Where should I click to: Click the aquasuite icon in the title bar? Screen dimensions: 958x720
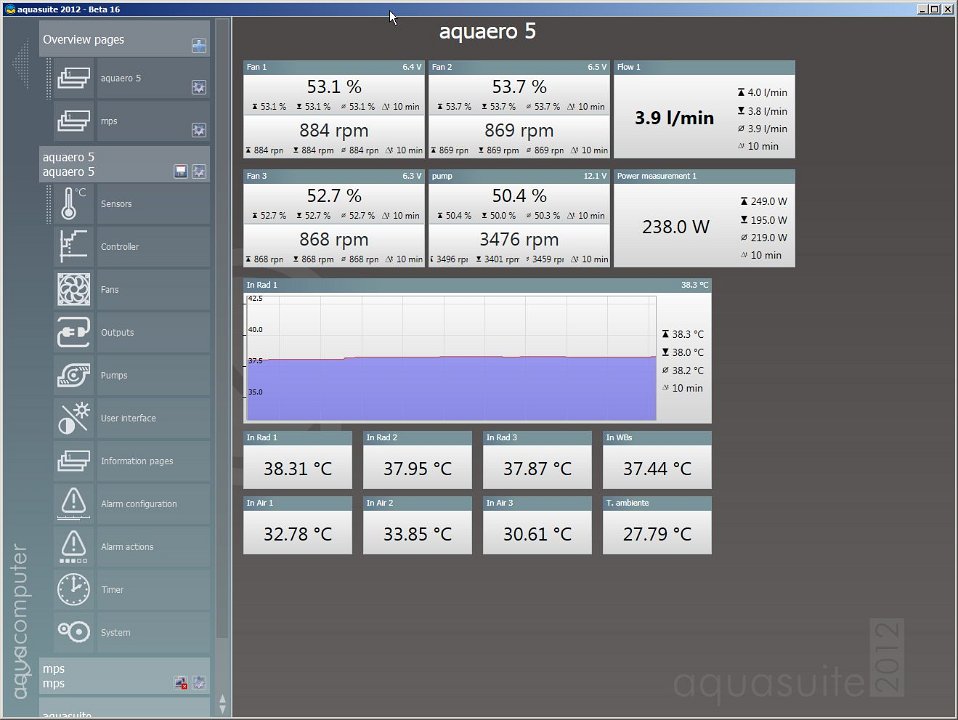pos(10,9)
